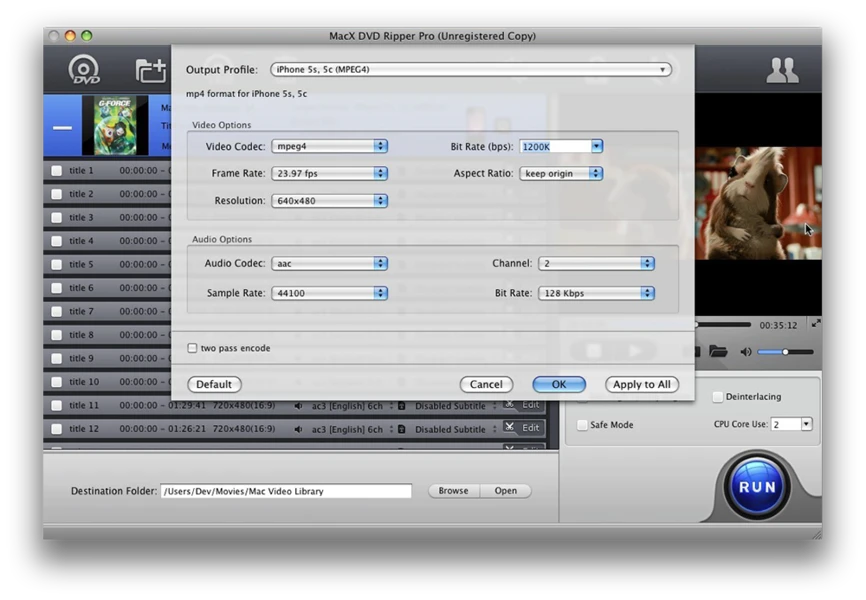Enable the two pass encode checkbox

tap(192, 348)
